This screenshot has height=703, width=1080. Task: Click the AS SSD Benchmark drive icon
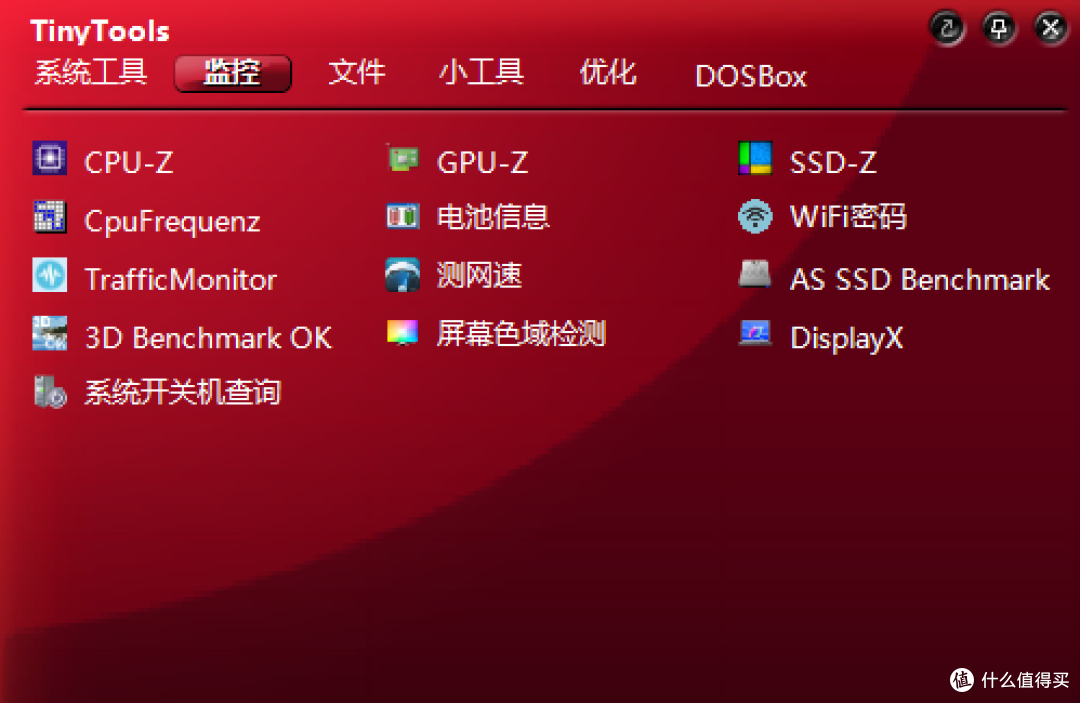pos(756,275)
